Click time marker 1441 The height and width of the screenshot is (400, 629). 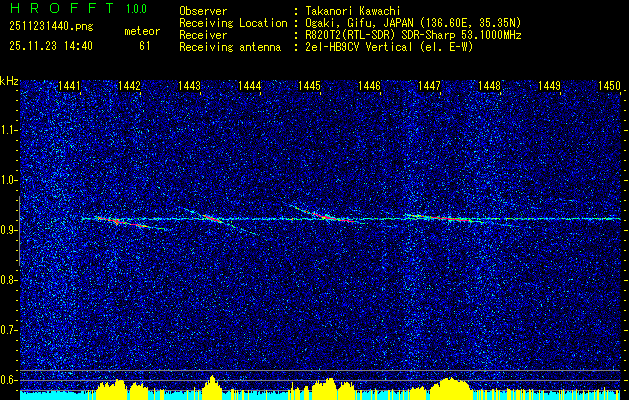[69, 85]
